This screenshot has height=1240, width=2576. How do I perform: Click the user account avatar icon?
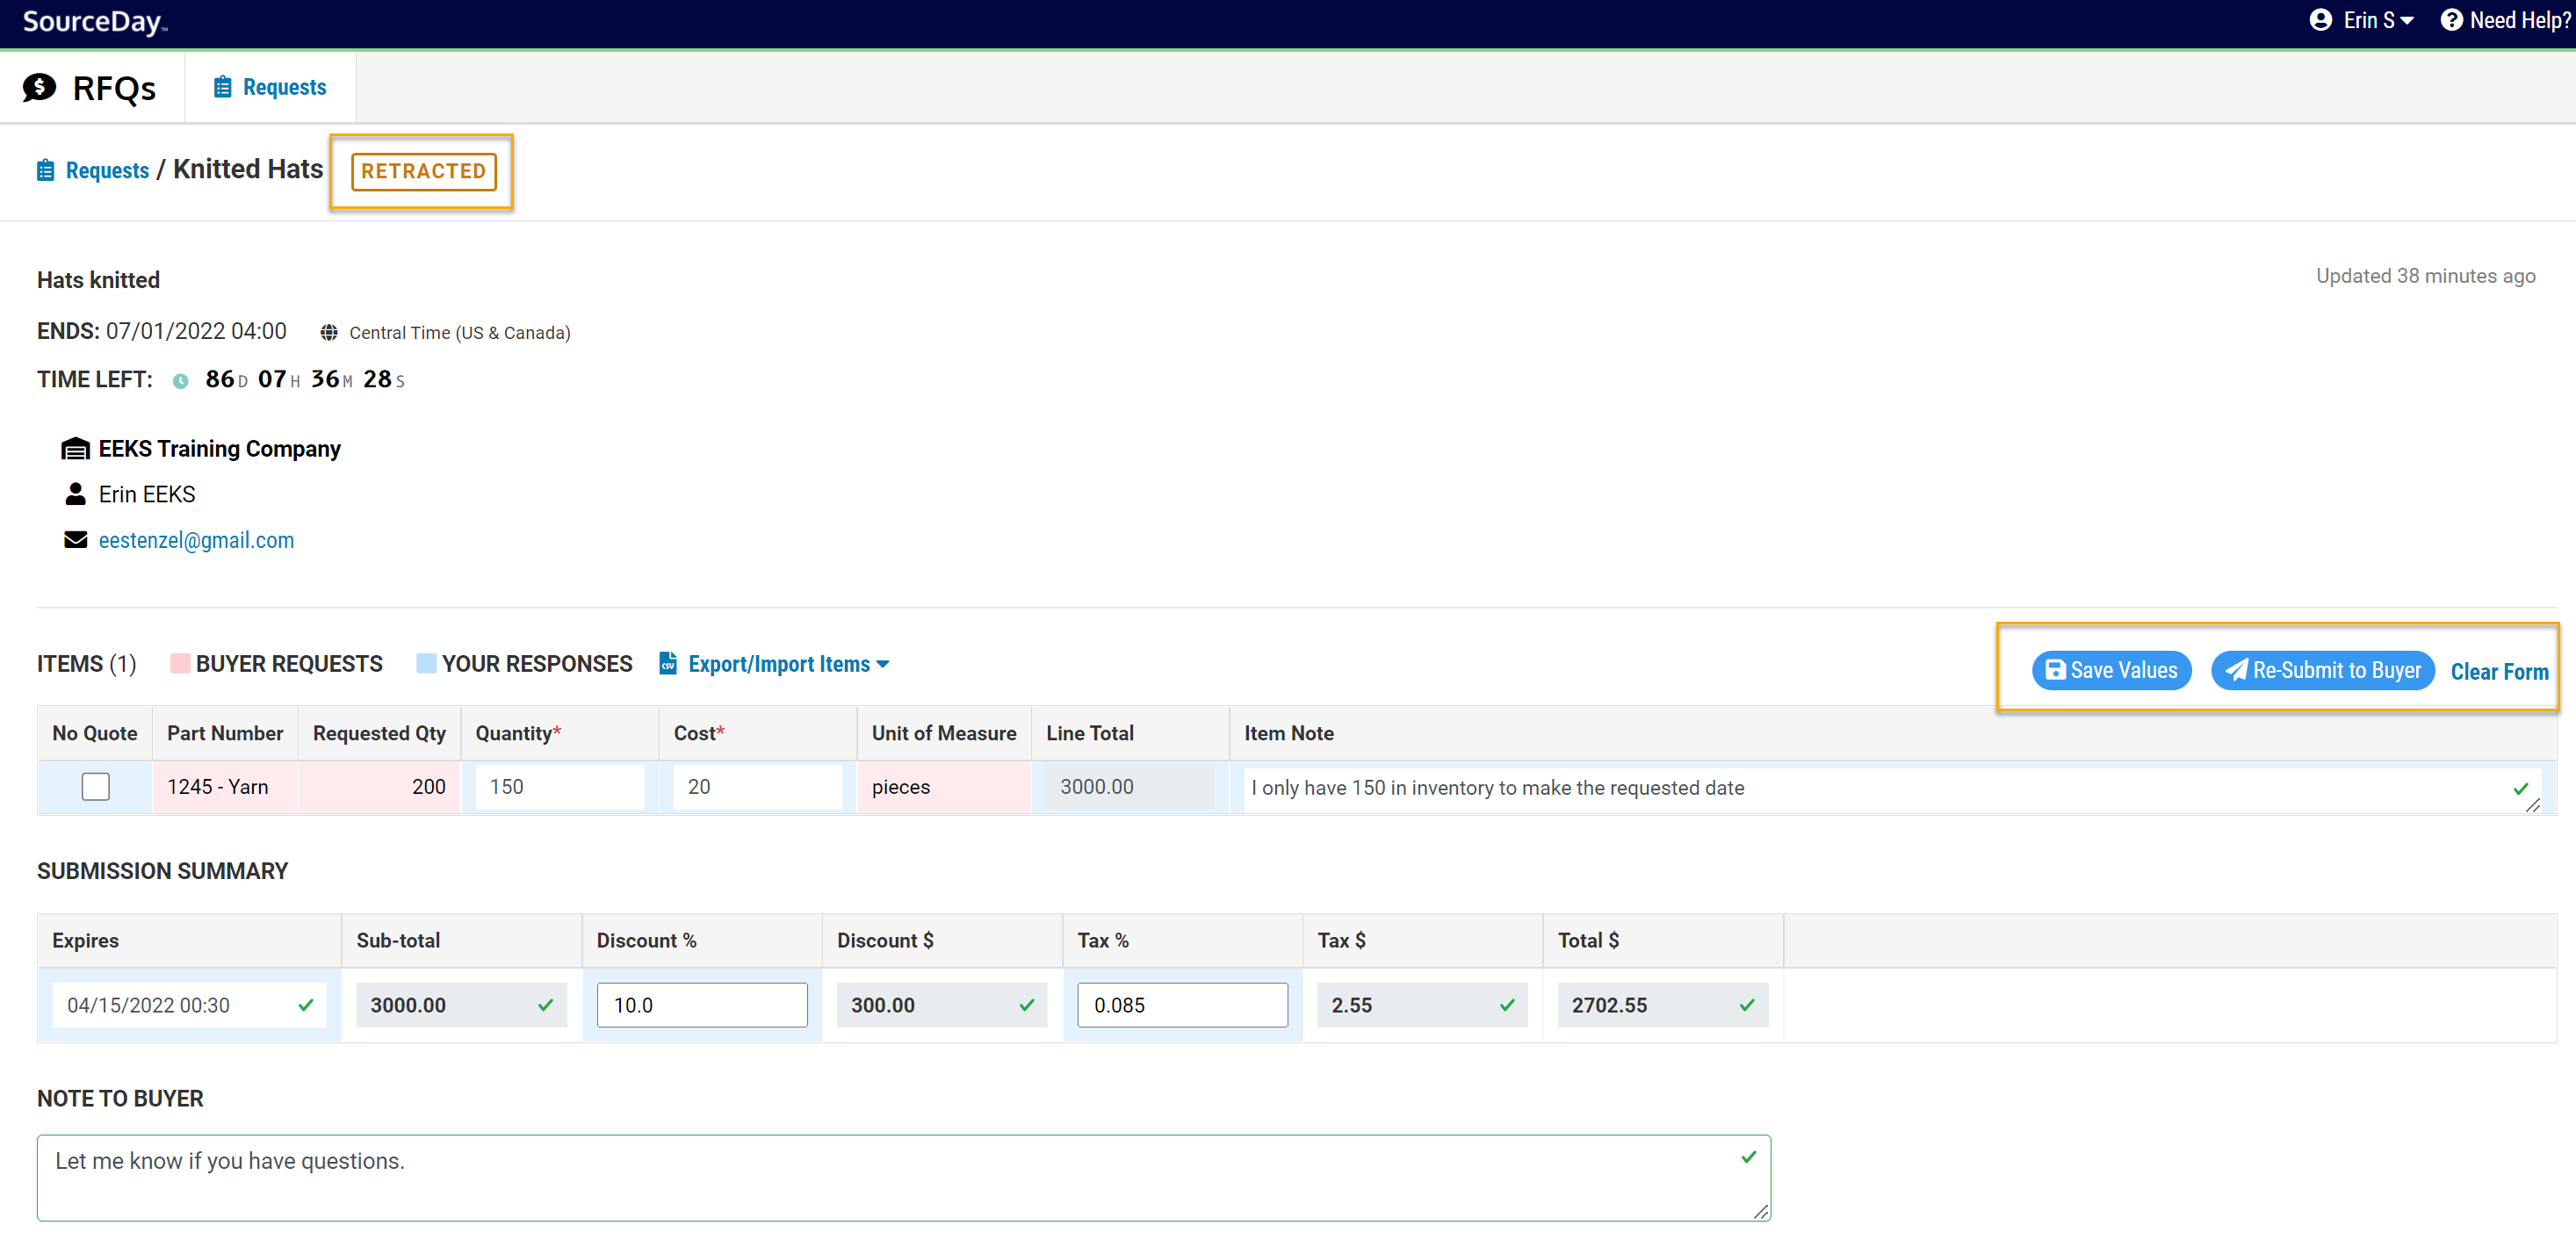click(2320, 20)
